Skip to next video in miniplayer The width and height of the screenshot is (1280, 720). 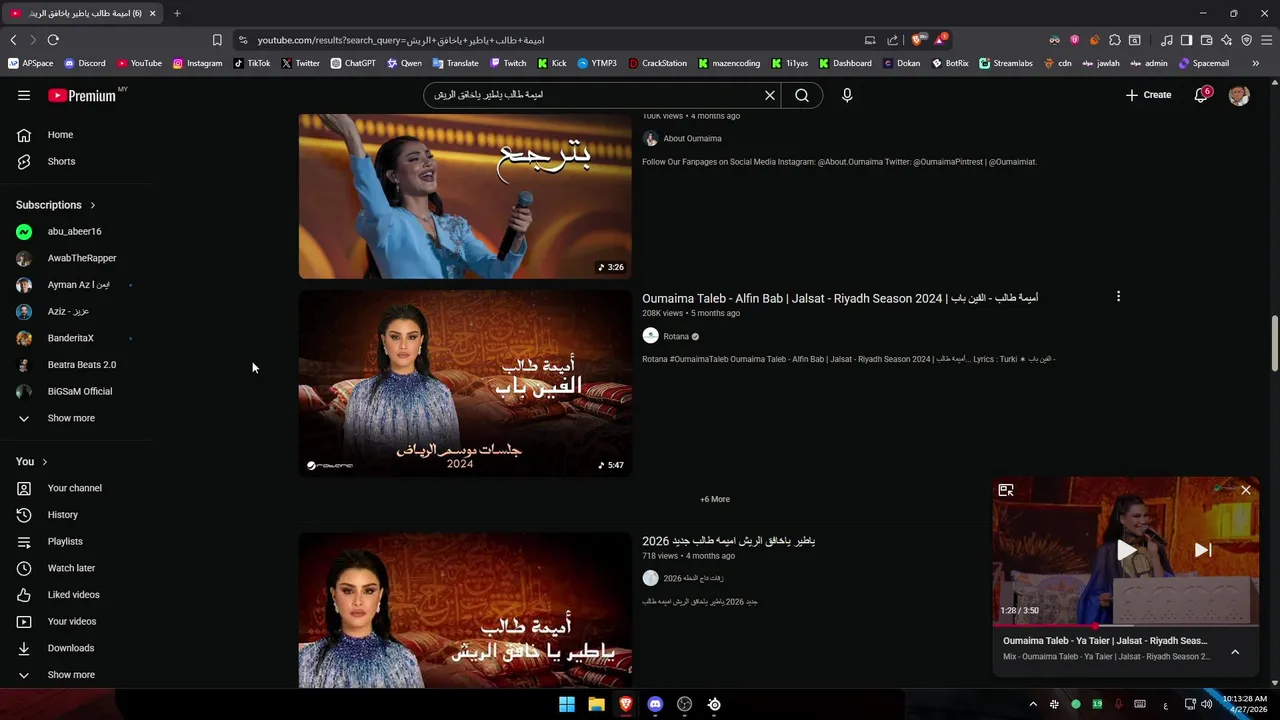1203,550
